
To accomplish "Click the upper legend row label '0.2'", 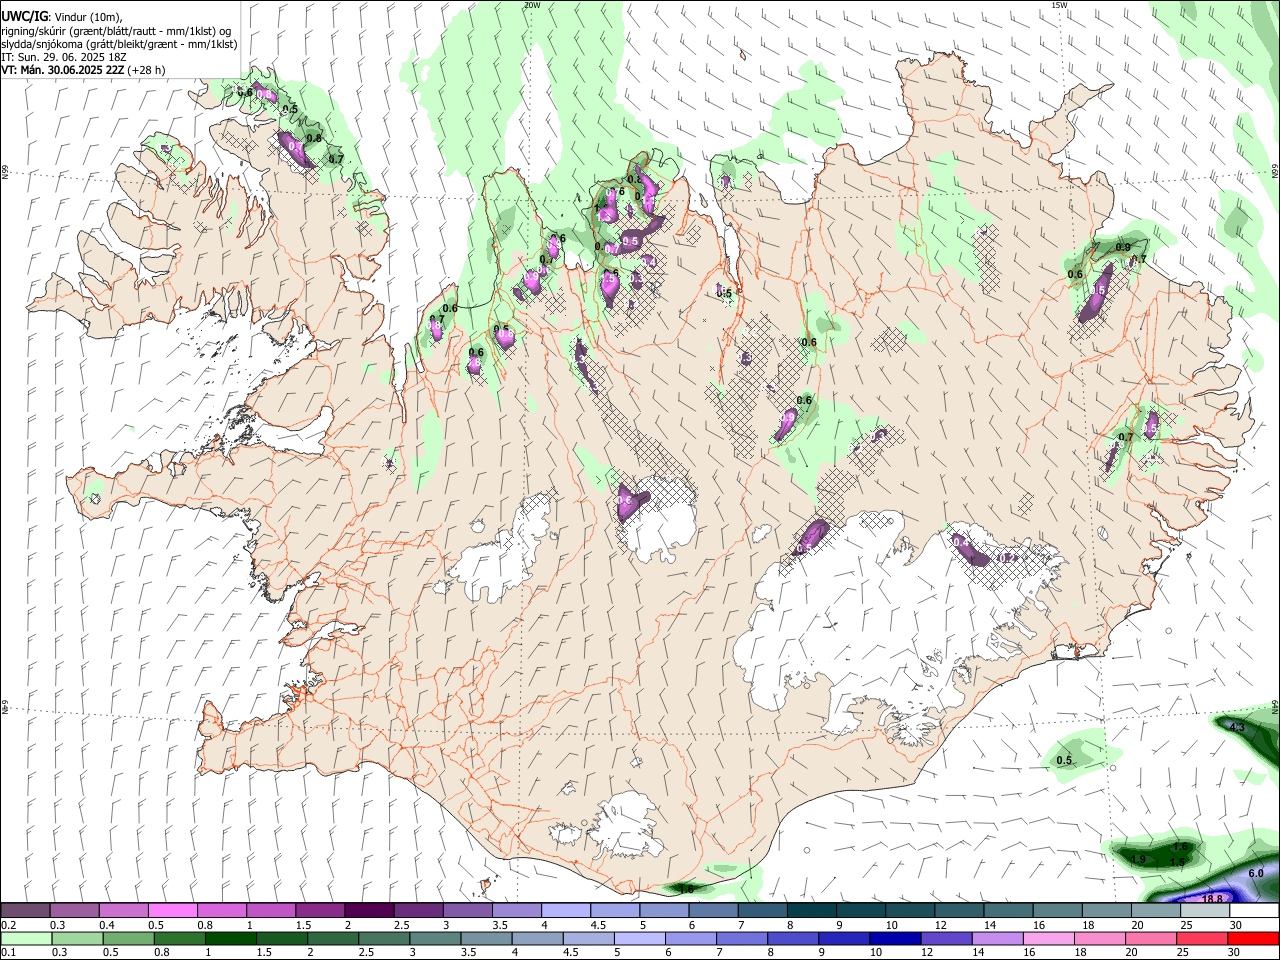I will click(9, 925).
